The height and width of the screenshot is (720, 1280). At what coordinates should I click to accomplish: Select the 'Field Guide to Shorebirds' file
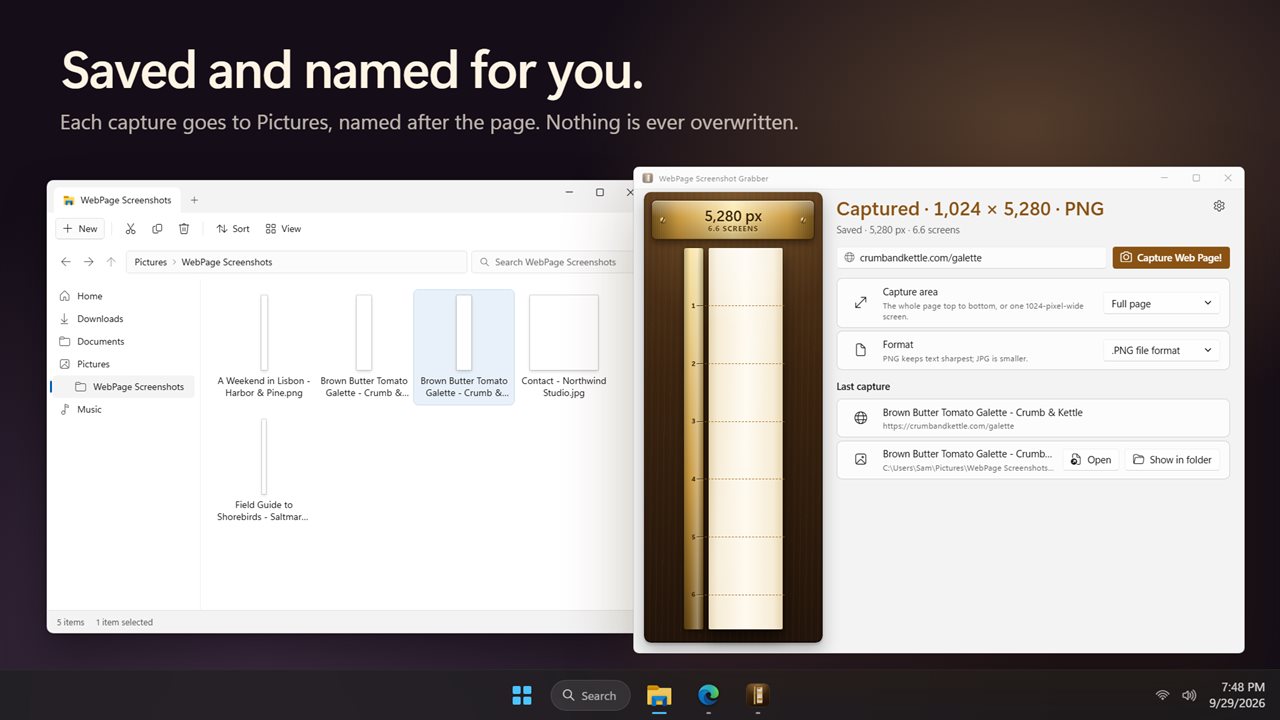[x=264, y=470]
